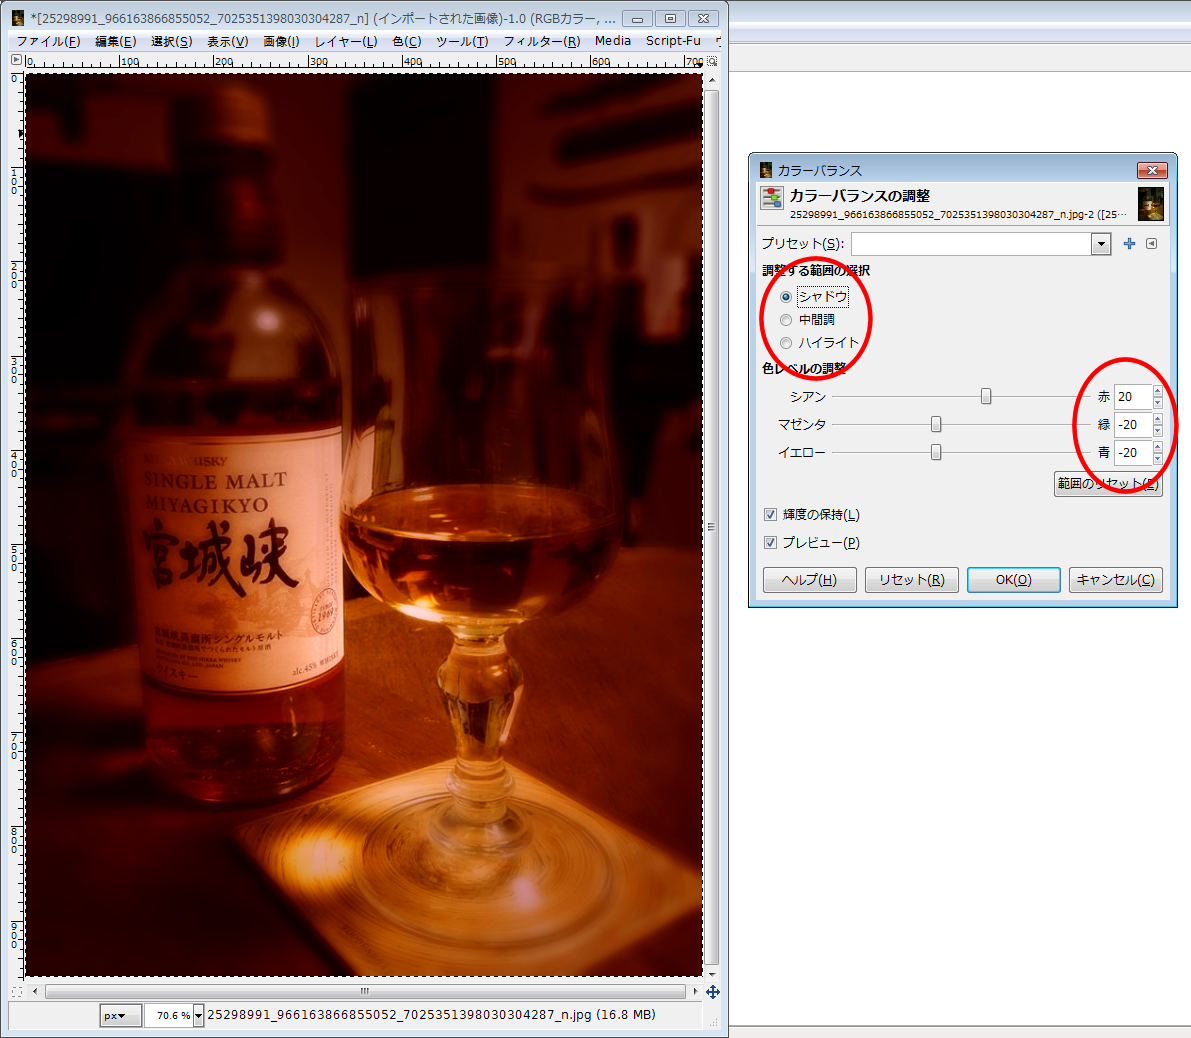Screen dimensions: 1191x1038
Task: Open the 色 (Colors) menu
Action: (x=406, y=41)
